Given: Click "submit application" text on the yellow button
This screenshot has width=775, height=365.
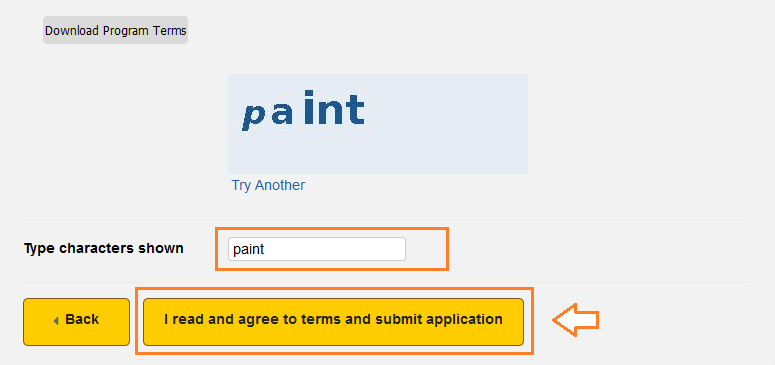Looking at the screenshot, I should [x=439, y=319].
